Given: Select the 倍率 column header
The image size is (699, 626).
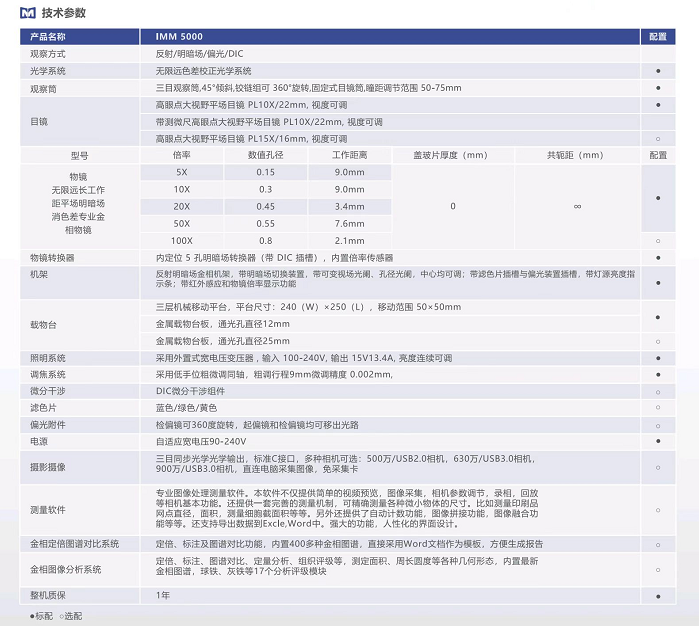Looking at the screenshot, I should tap(182, 155).
